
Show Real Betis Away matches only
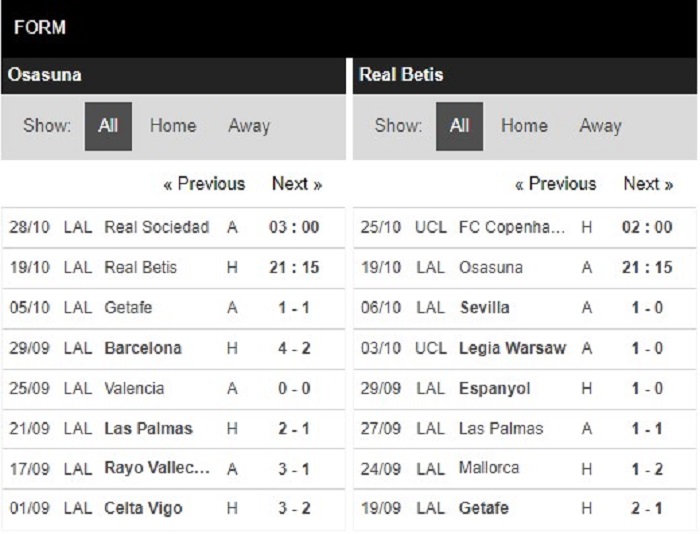pyautogui.click(x=600, y=126)
